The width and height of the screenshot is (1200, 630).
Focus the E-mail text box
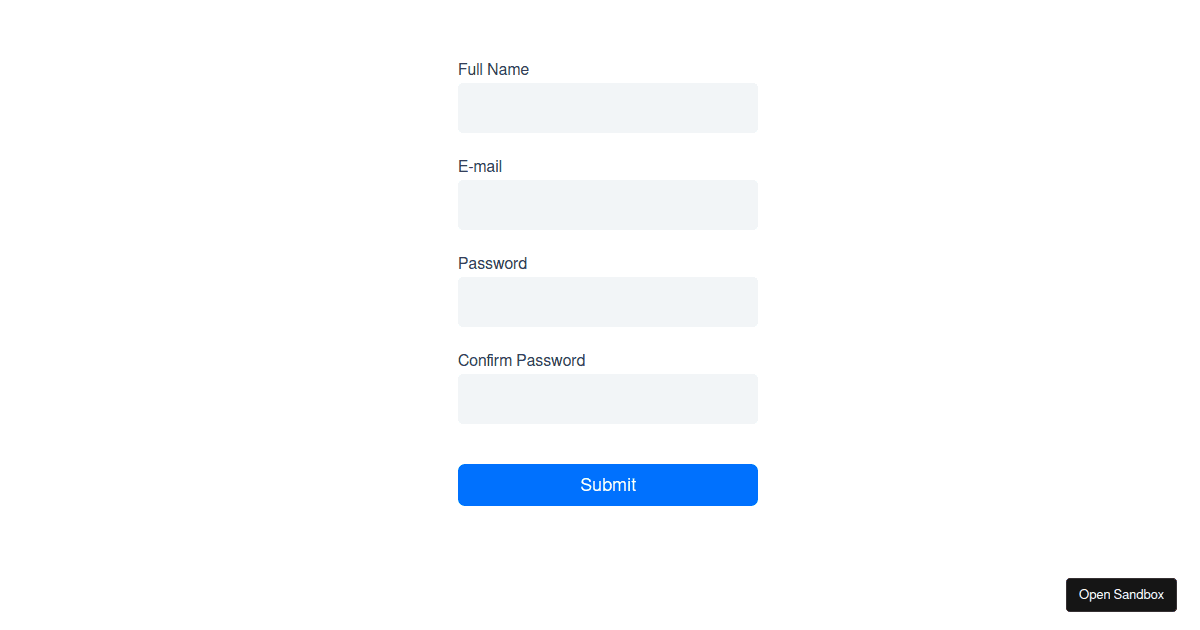607,205
